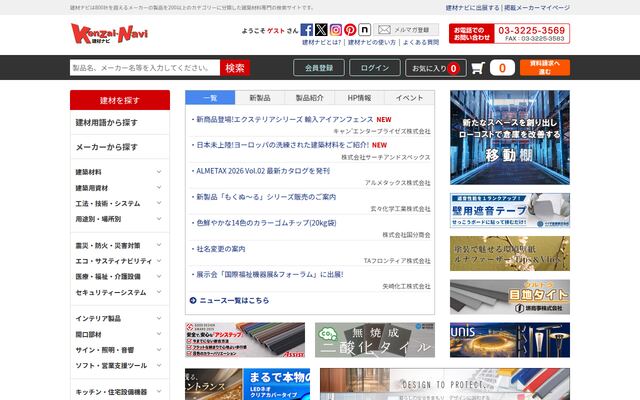Viewport: 640px width, 400px height.
Task: Open the もくぬ〜る series news item
Action: (266, 197)
